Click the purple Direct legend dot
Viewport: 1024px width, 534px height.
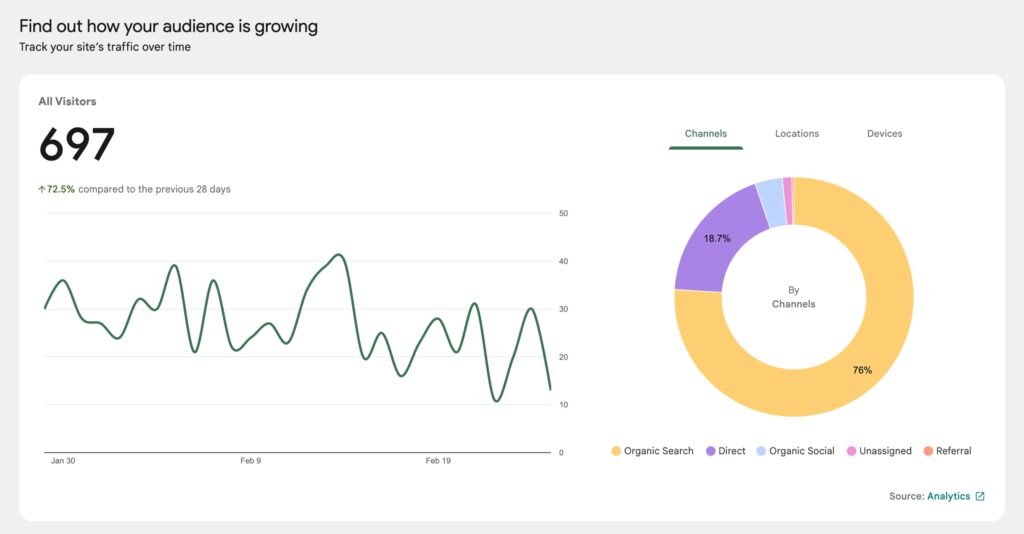point(711,451)
